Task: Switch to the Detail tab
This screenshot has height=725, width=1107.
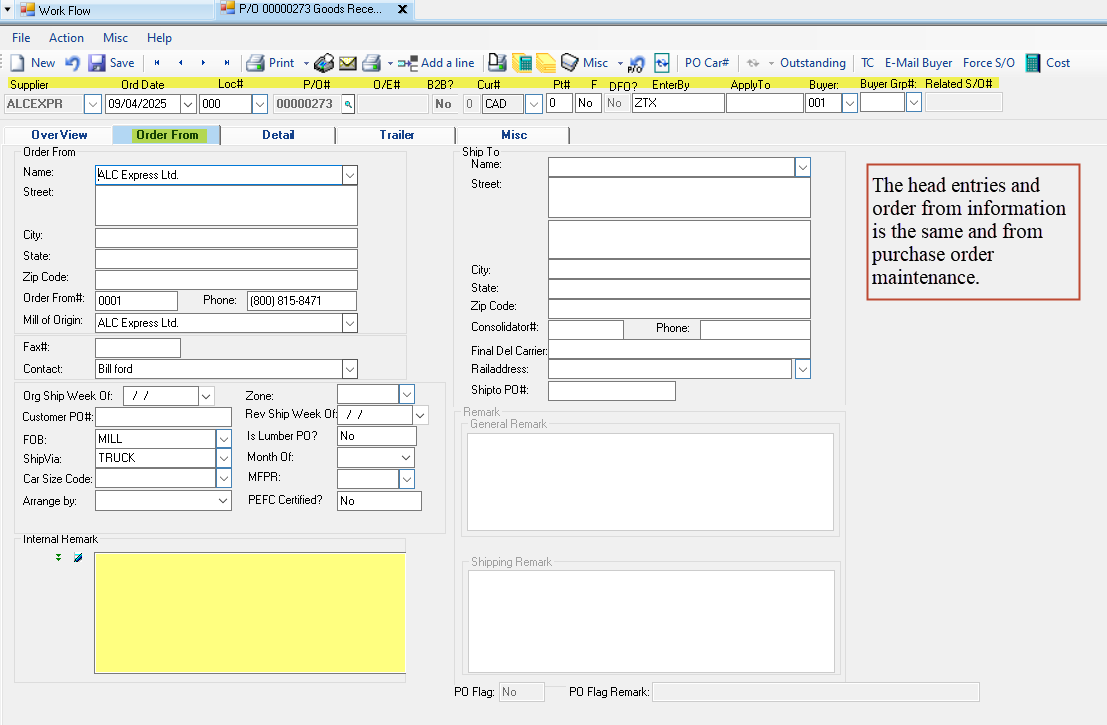Action: click(278, 135)
